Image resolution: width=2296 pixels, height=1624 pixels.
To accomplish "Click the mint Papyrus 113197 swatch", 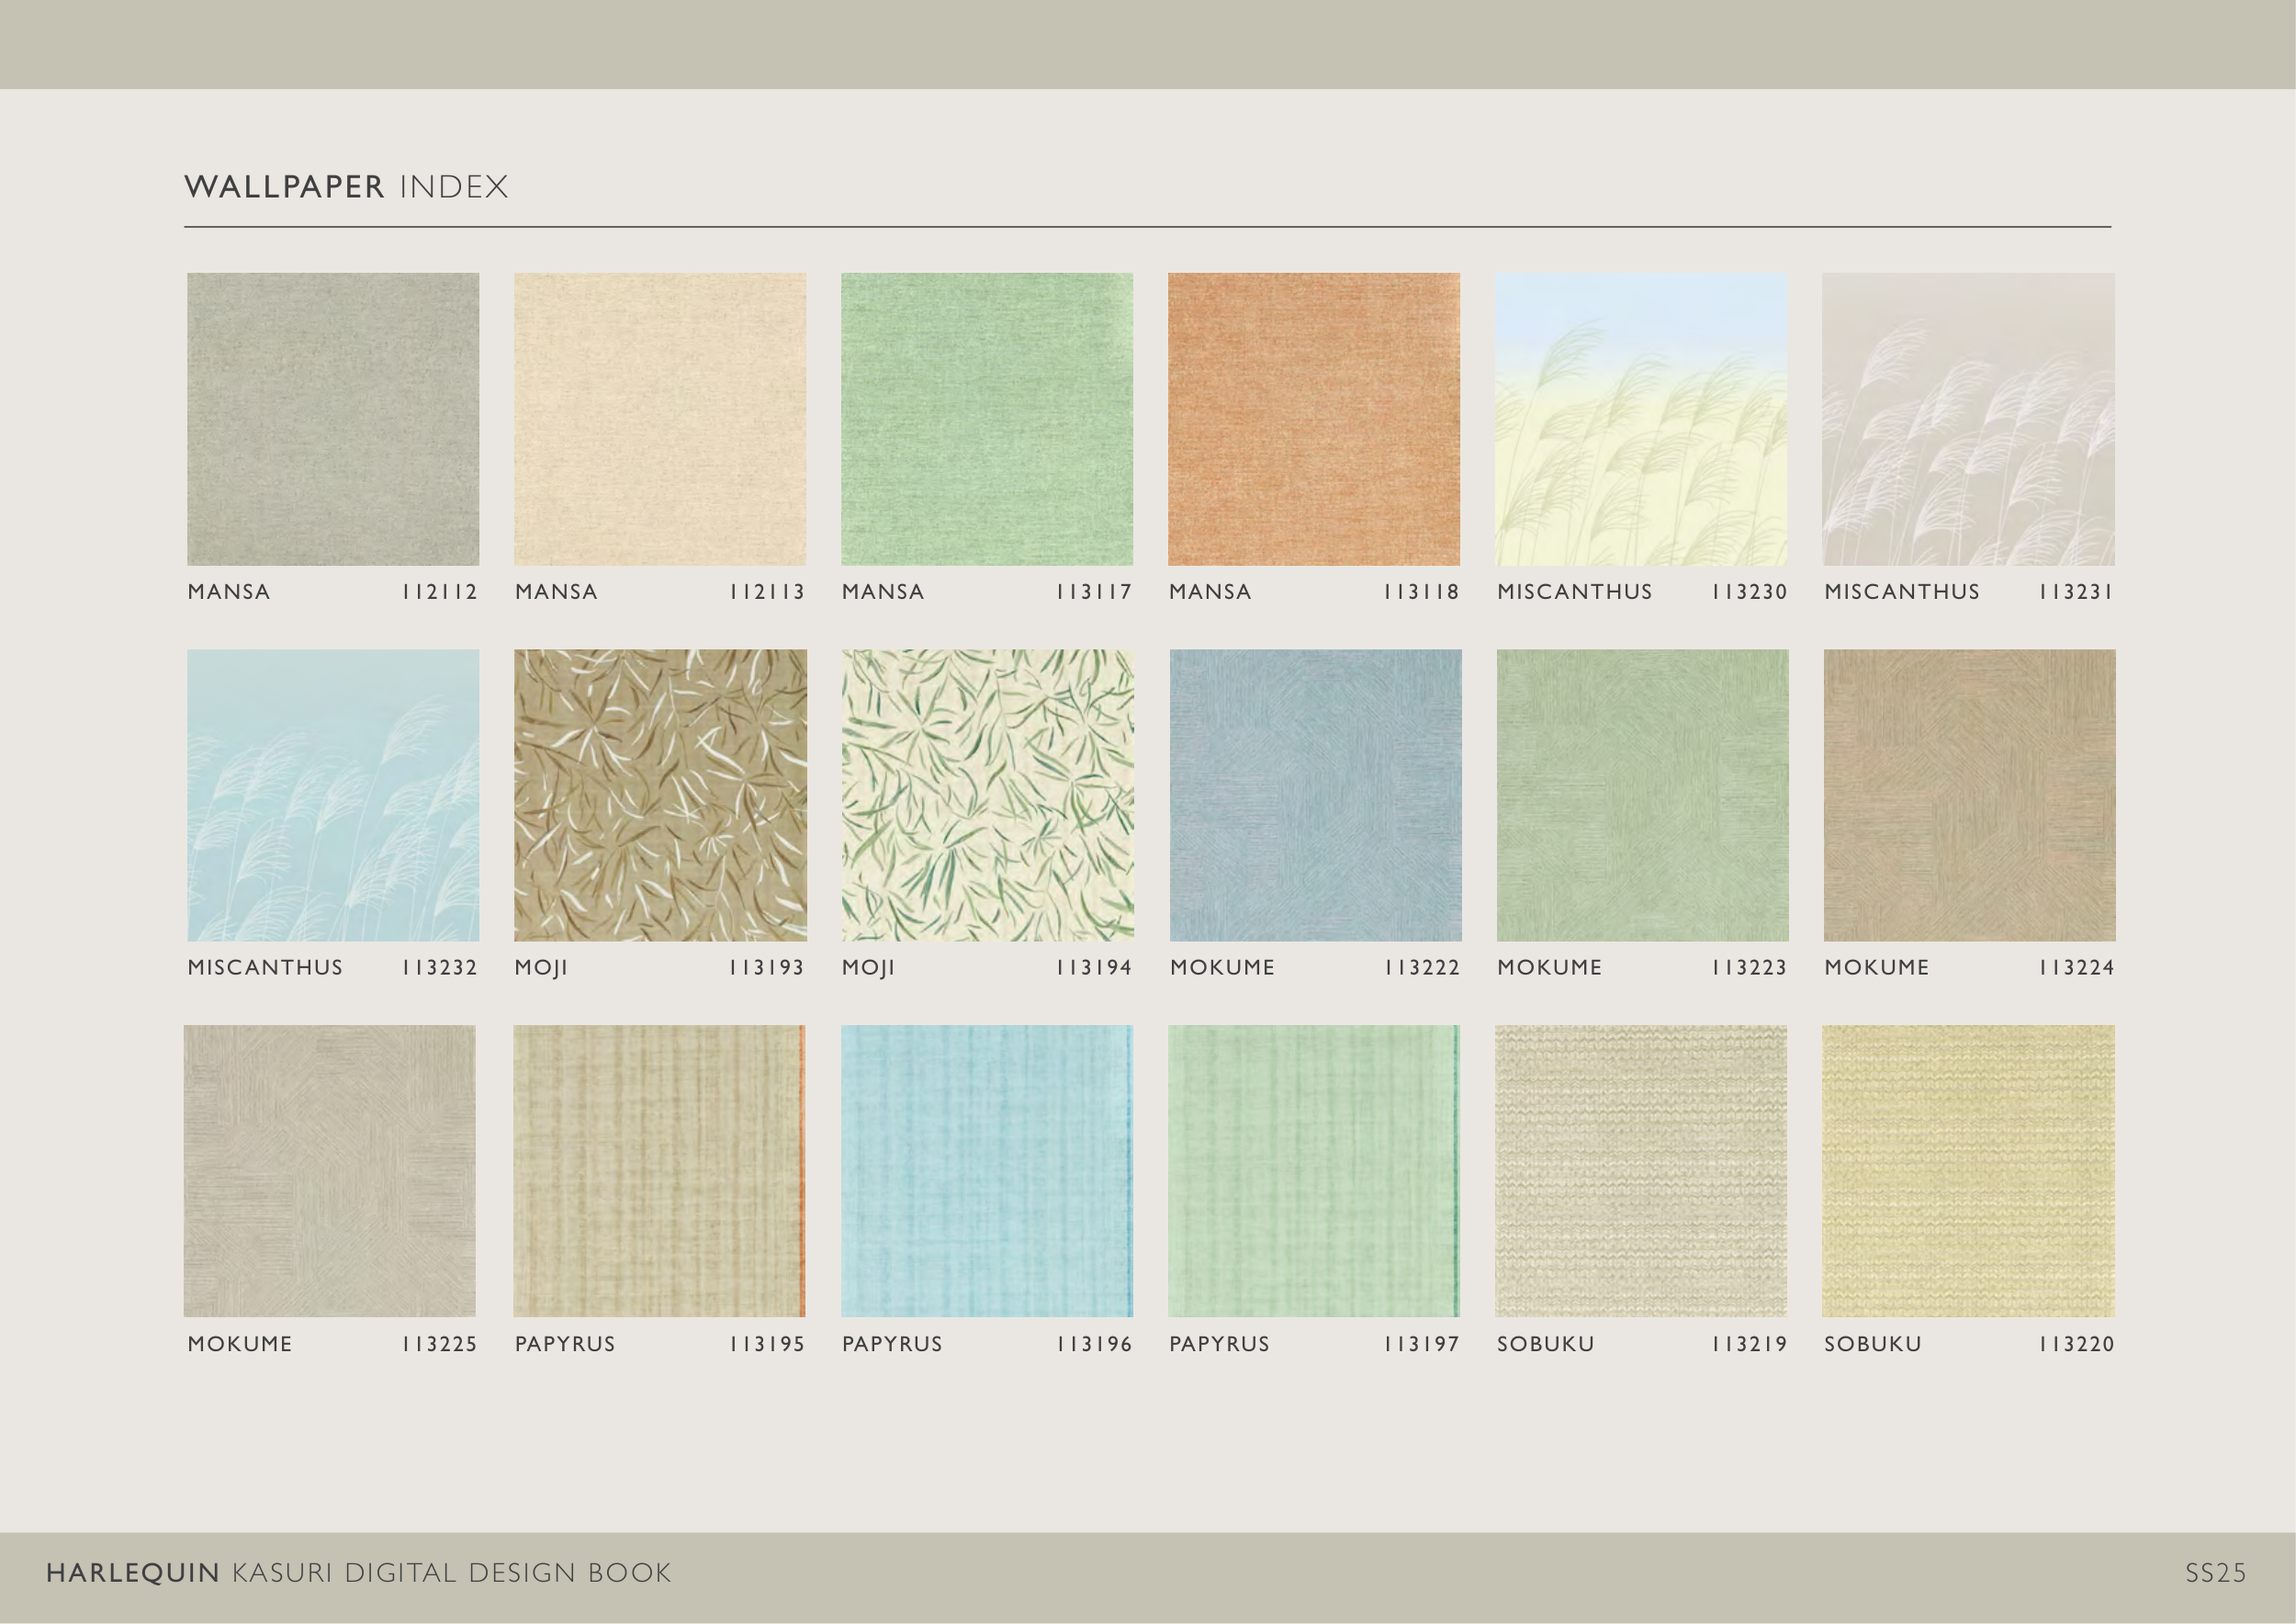I will pyautogui.click(x=1314, y=1171).
